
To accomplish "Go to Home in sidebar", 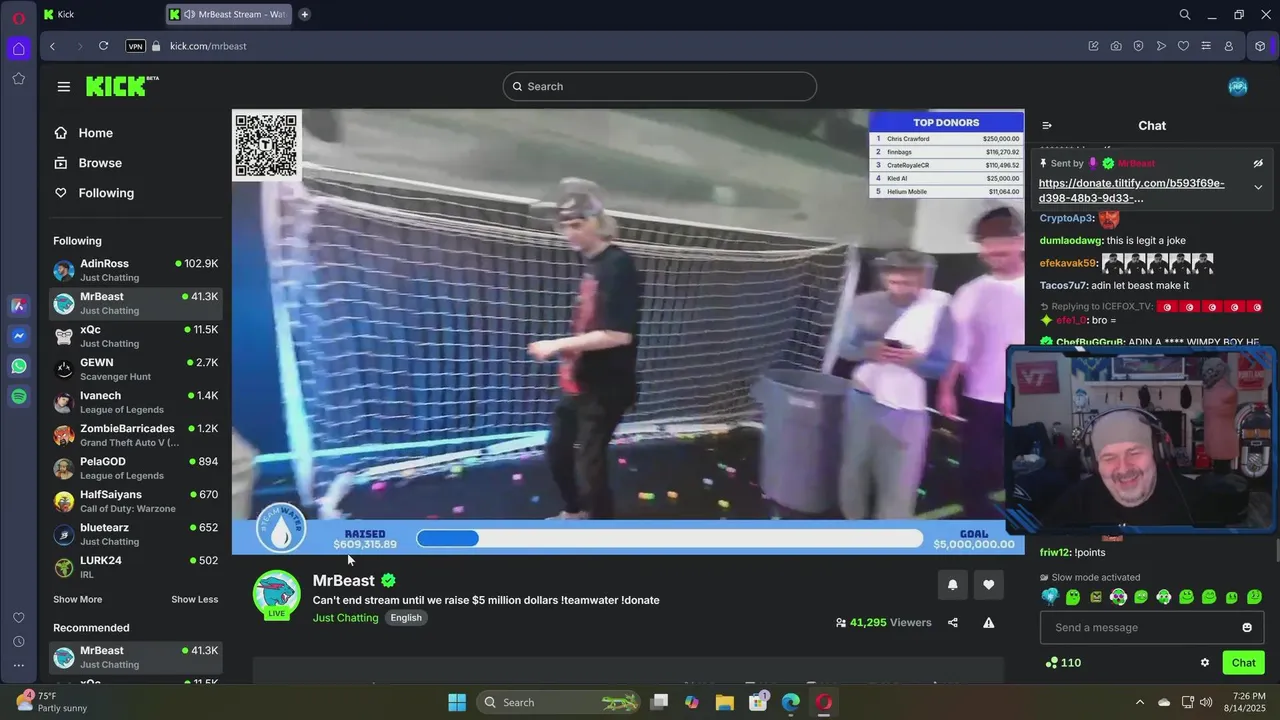I will click(x=85, y=133).
